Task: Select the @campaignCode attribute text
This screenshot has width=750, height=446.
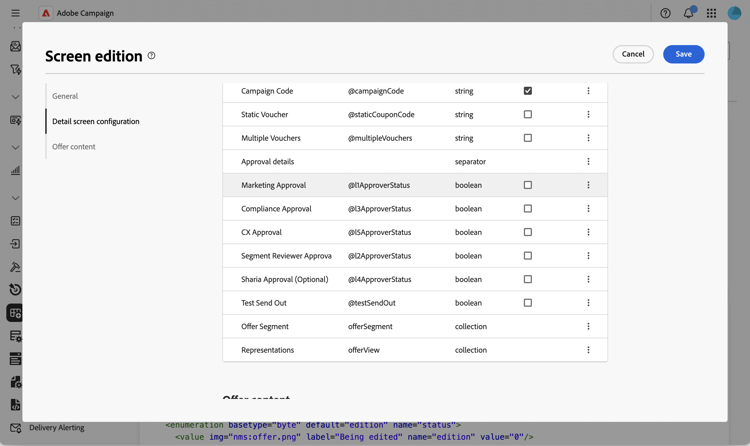Action: [376, 91]
